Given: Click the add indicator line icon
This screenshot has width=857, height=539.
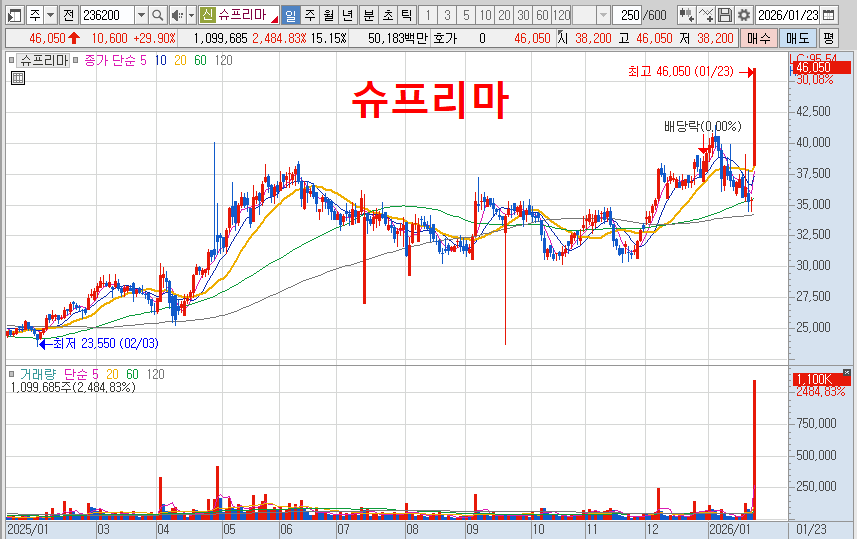Looking at the screenshot, I should click(x=706, y=15).
